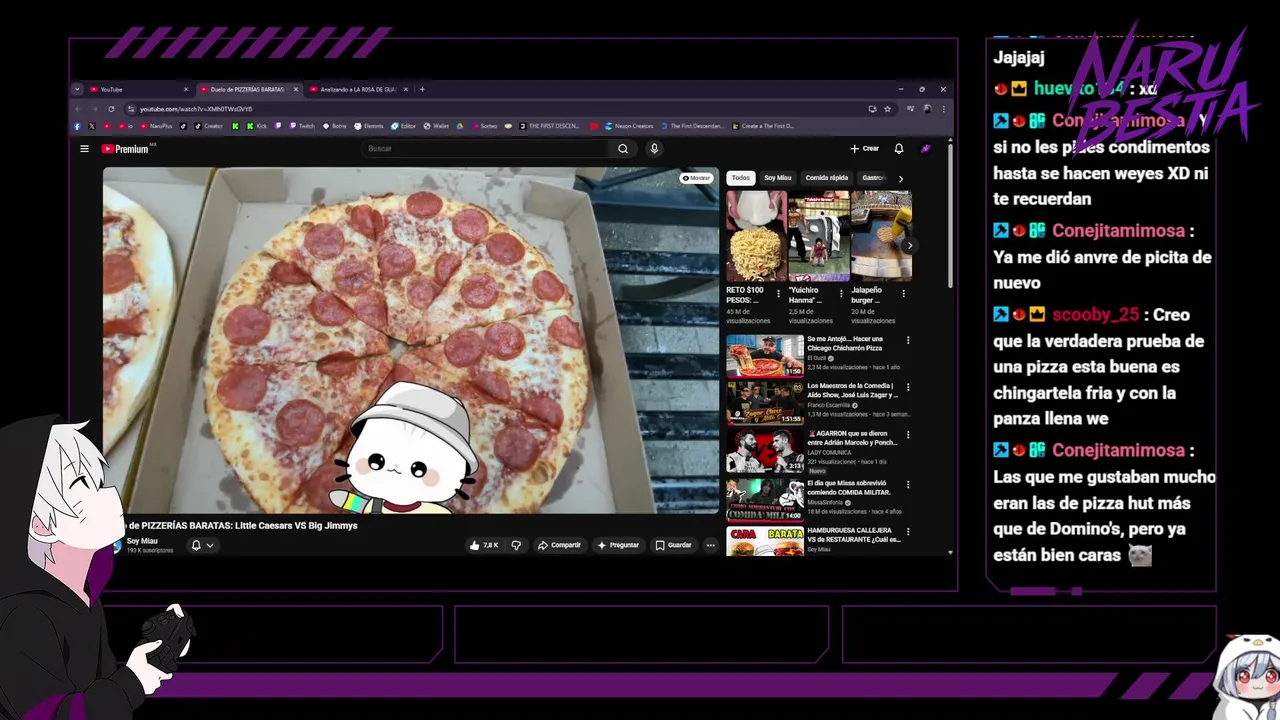1280x720 pixels.
Task: Open the Nexon Creators bookmark
Action: [627, 126]
